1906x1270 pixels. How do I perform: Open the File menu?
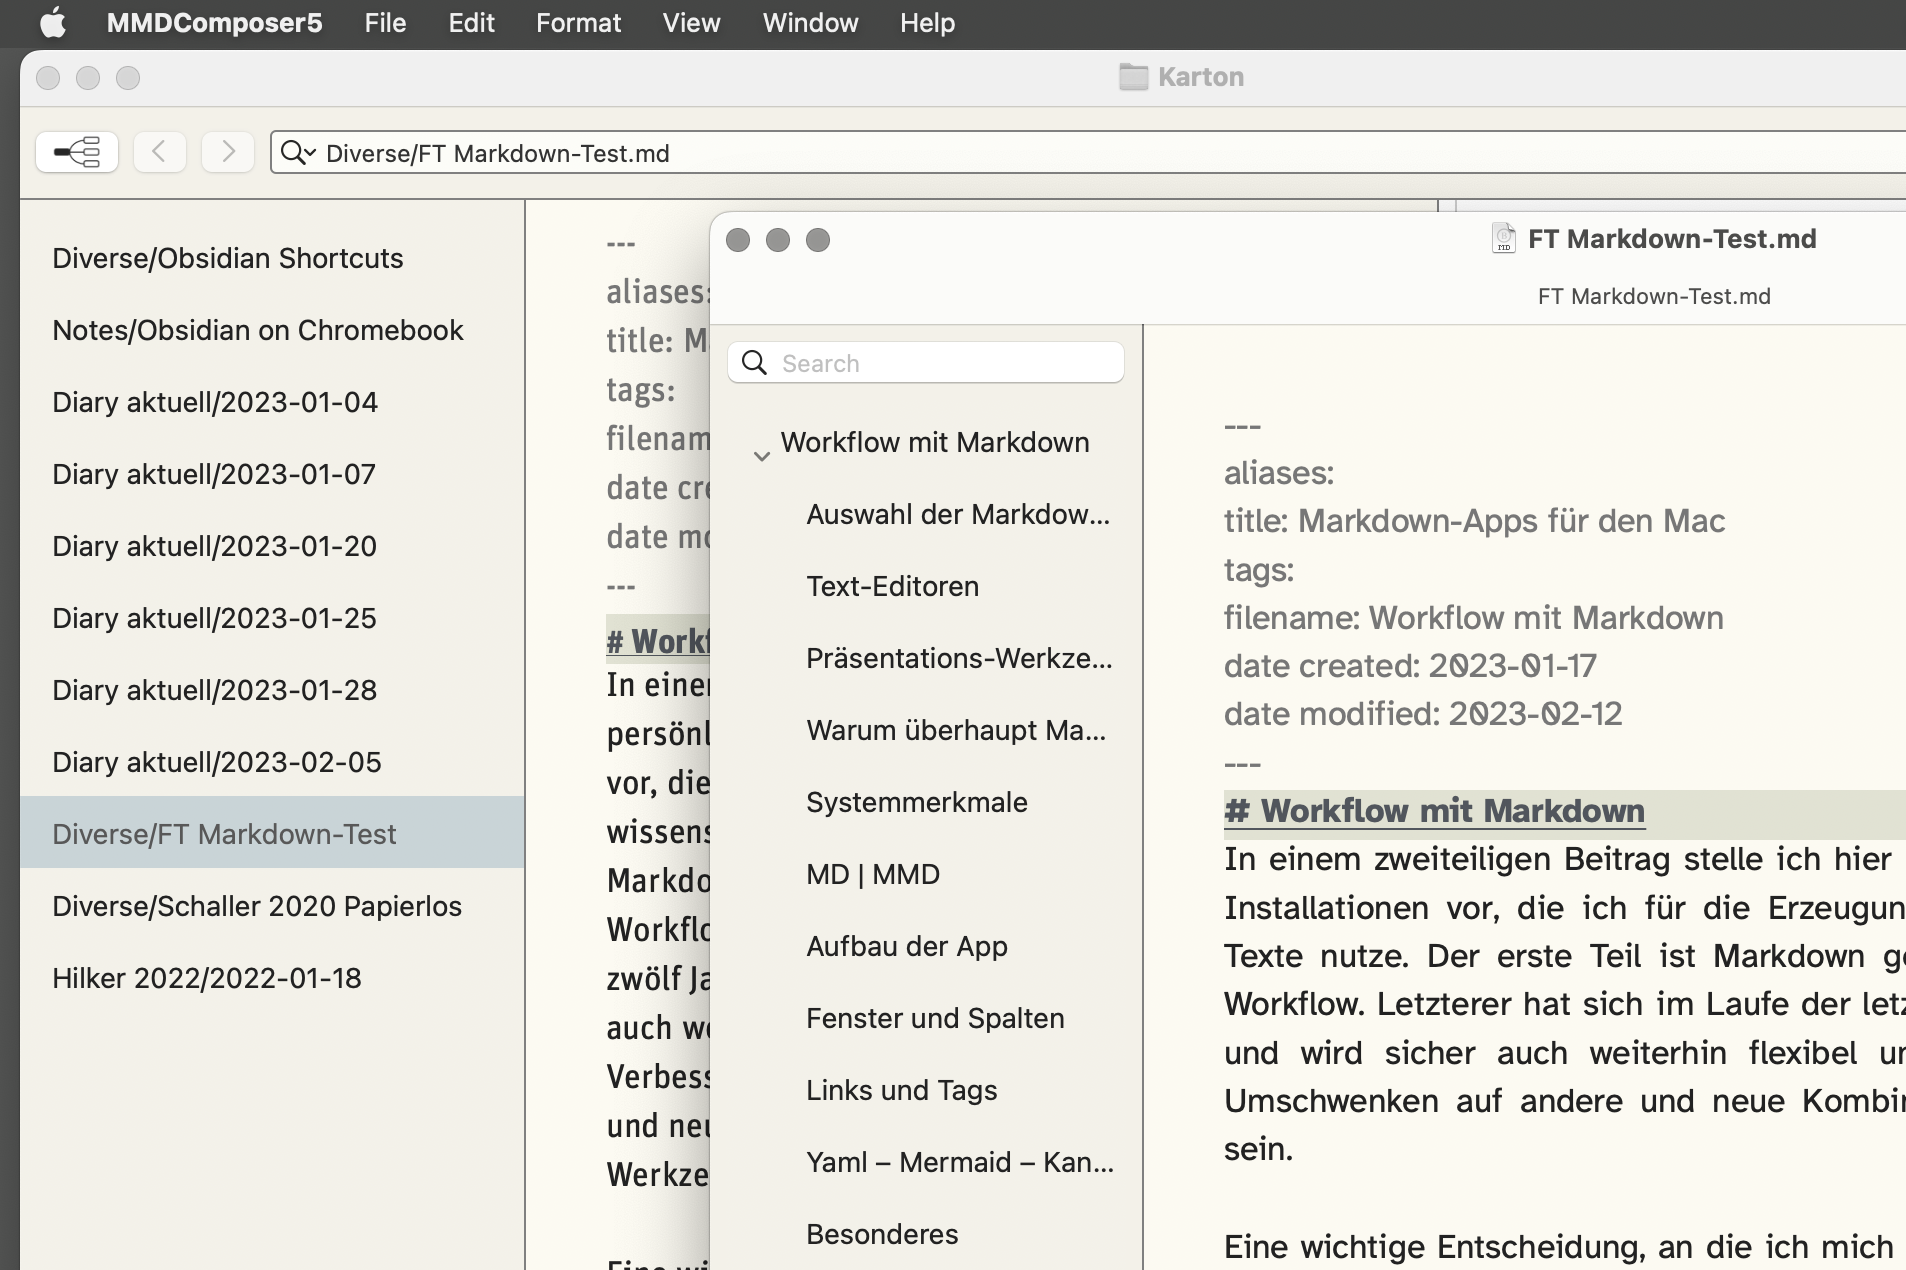(x=385, y=23)
